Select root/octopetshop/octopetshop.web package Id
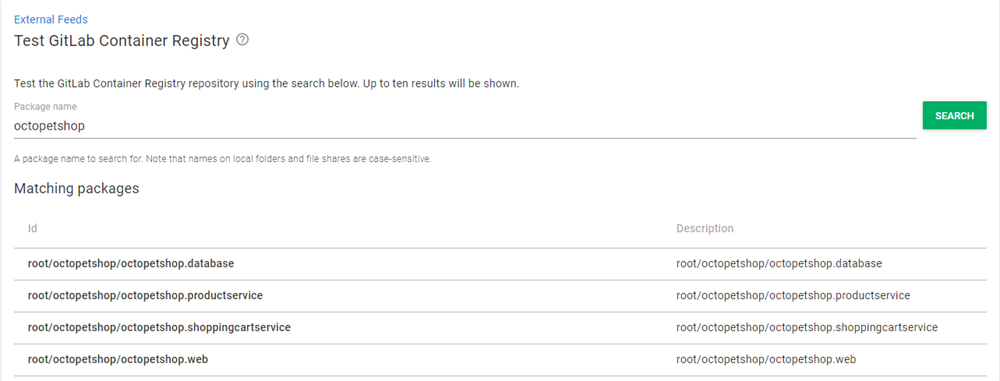1000x381 pixels. pos(118,359)
